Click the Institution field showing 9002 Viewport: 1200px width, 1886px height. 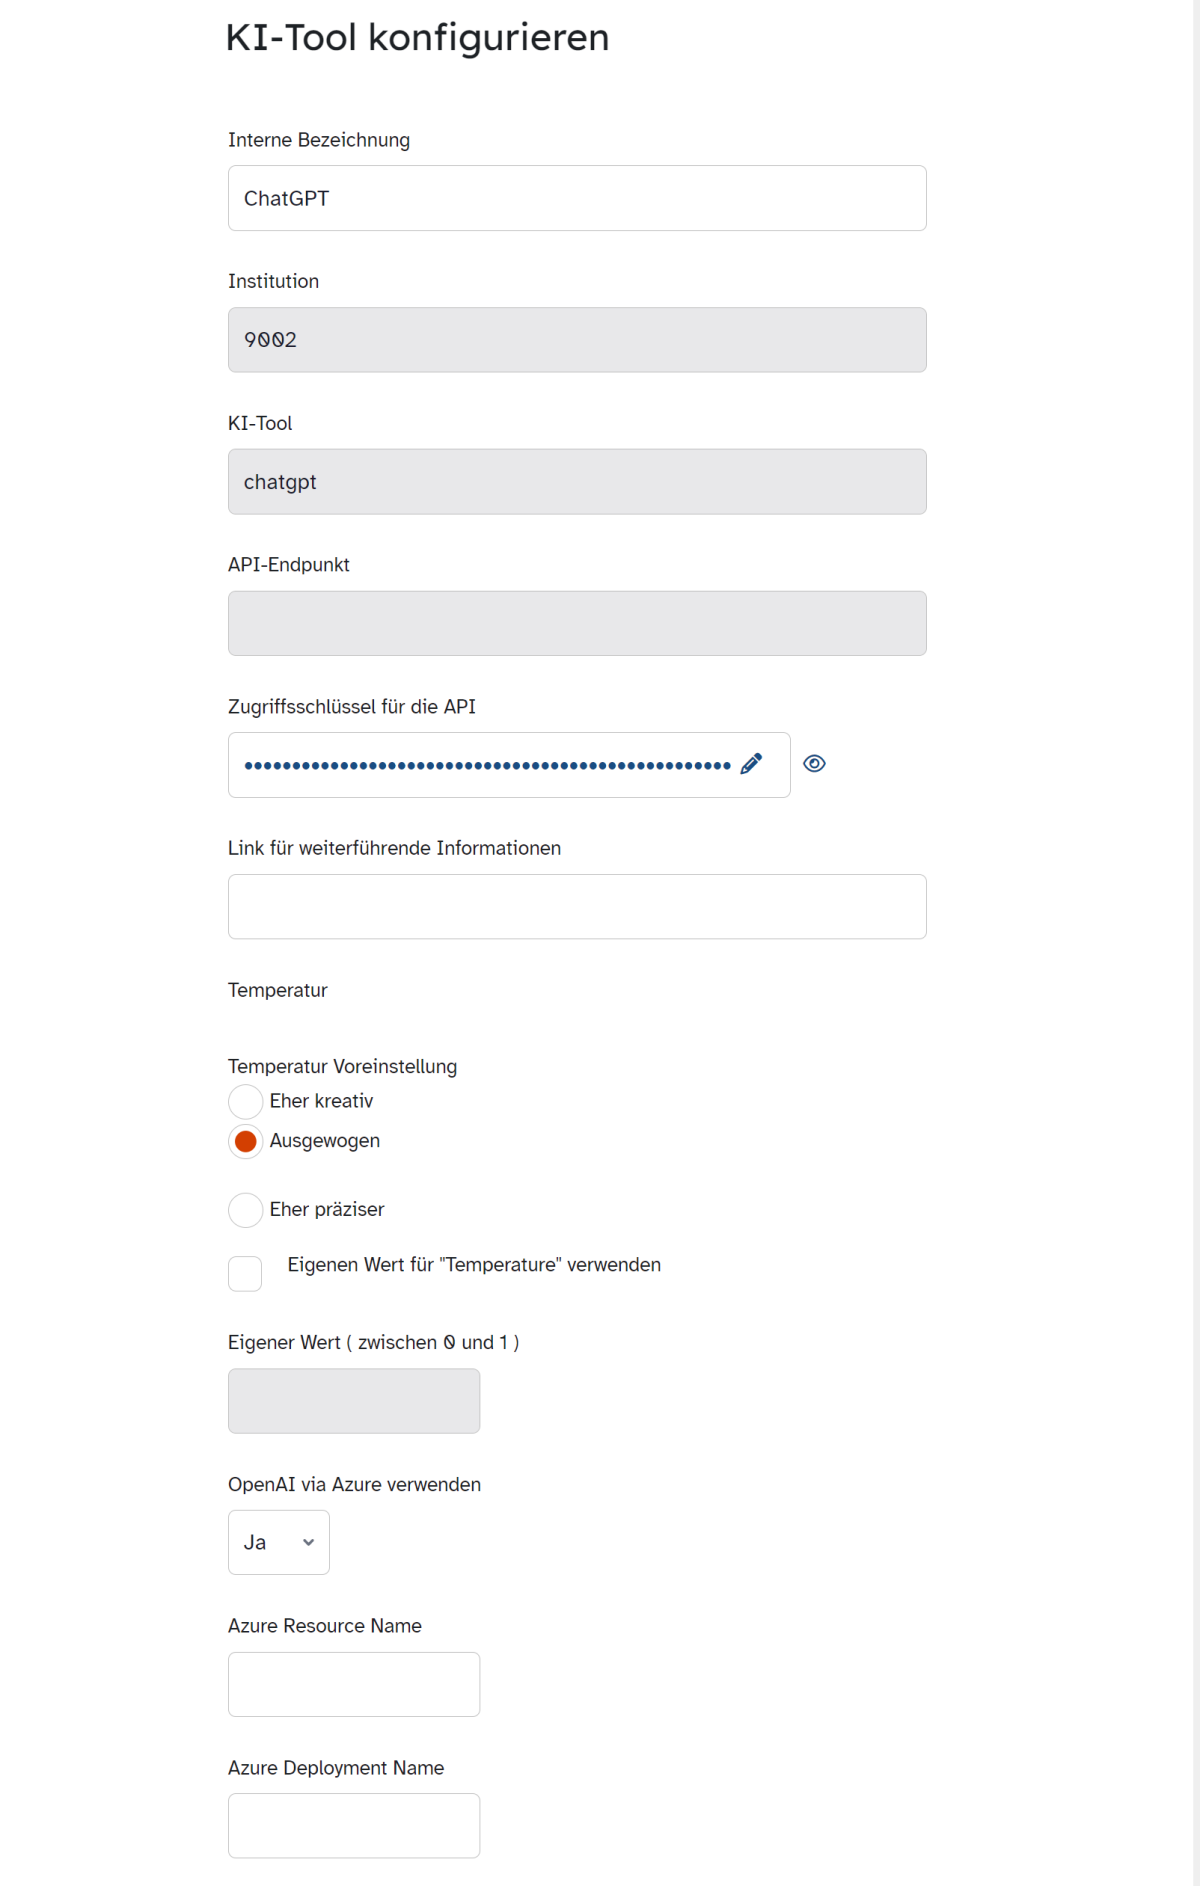(577, 340)
